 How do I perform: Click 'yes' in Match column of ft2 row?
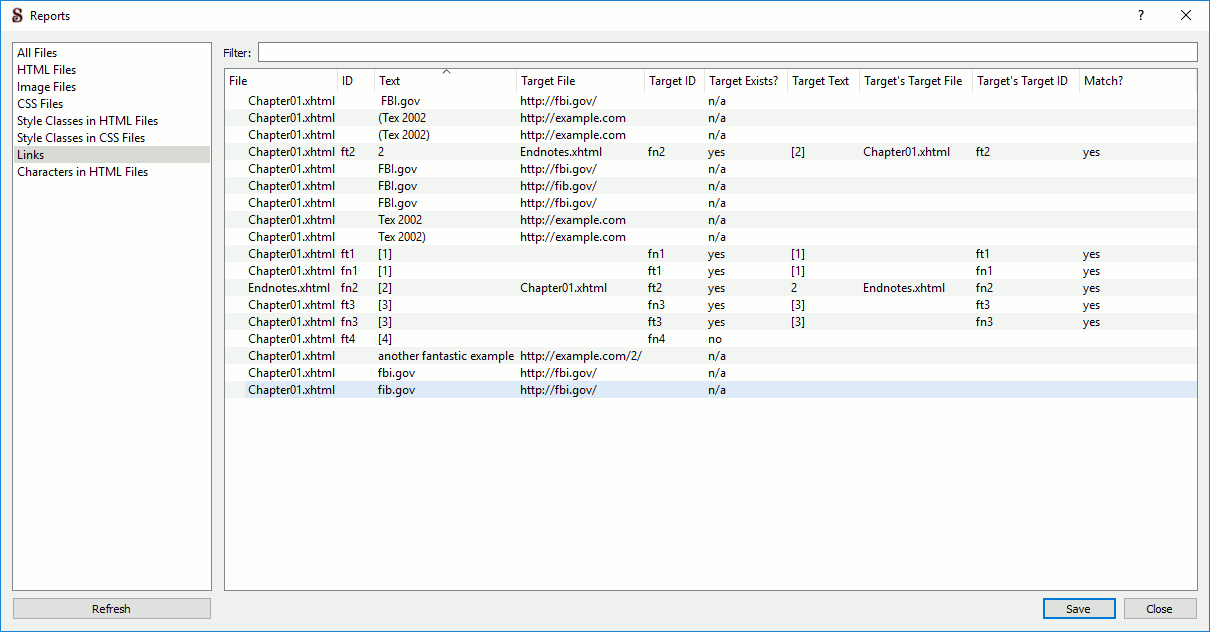1091,152
